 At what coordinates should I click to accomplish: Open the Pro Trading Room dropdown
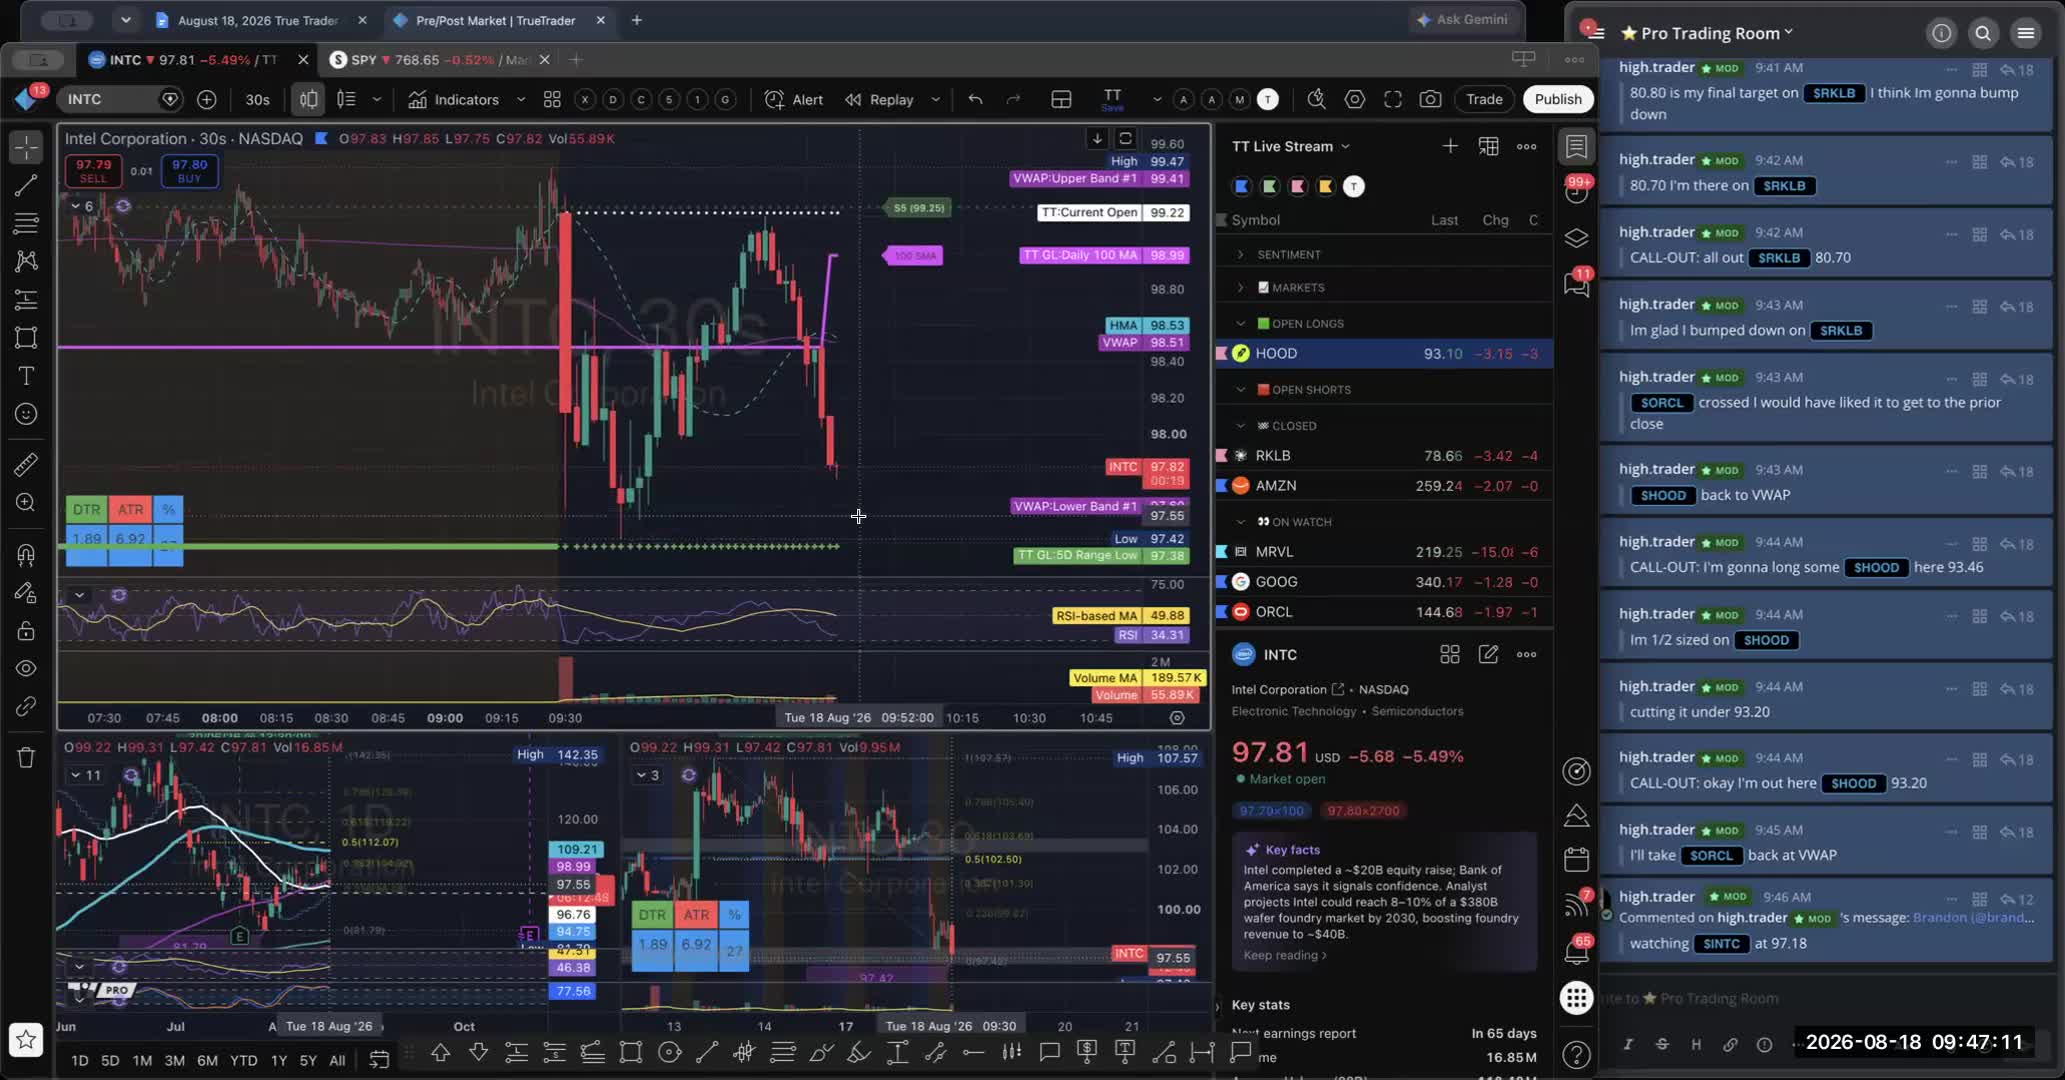(1707, 33)
